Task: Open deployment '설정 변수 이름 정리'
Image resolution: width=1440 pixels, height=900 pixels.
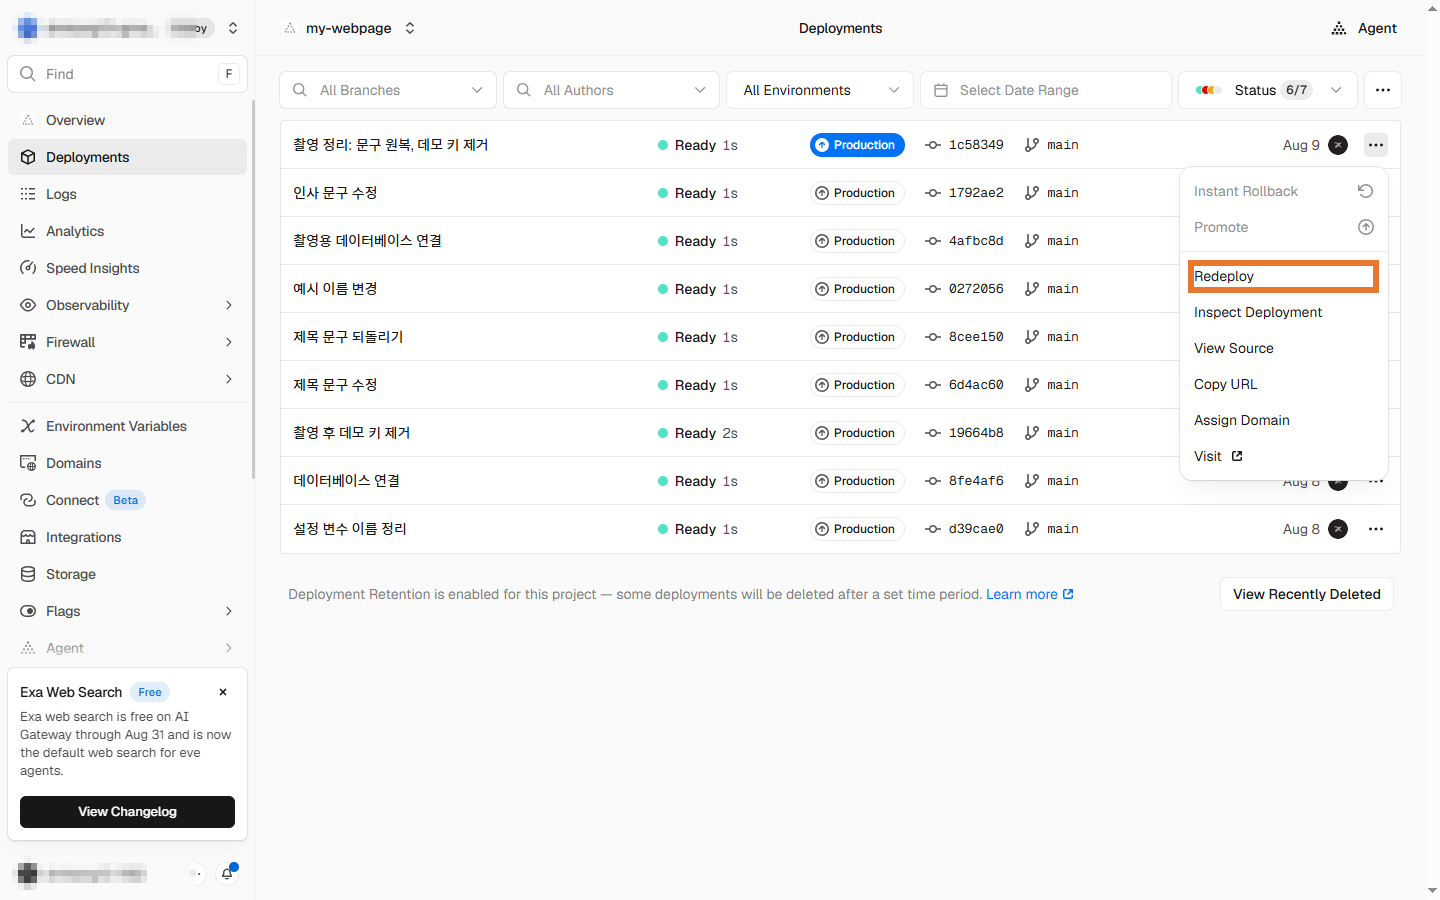Action: [350, 529]
